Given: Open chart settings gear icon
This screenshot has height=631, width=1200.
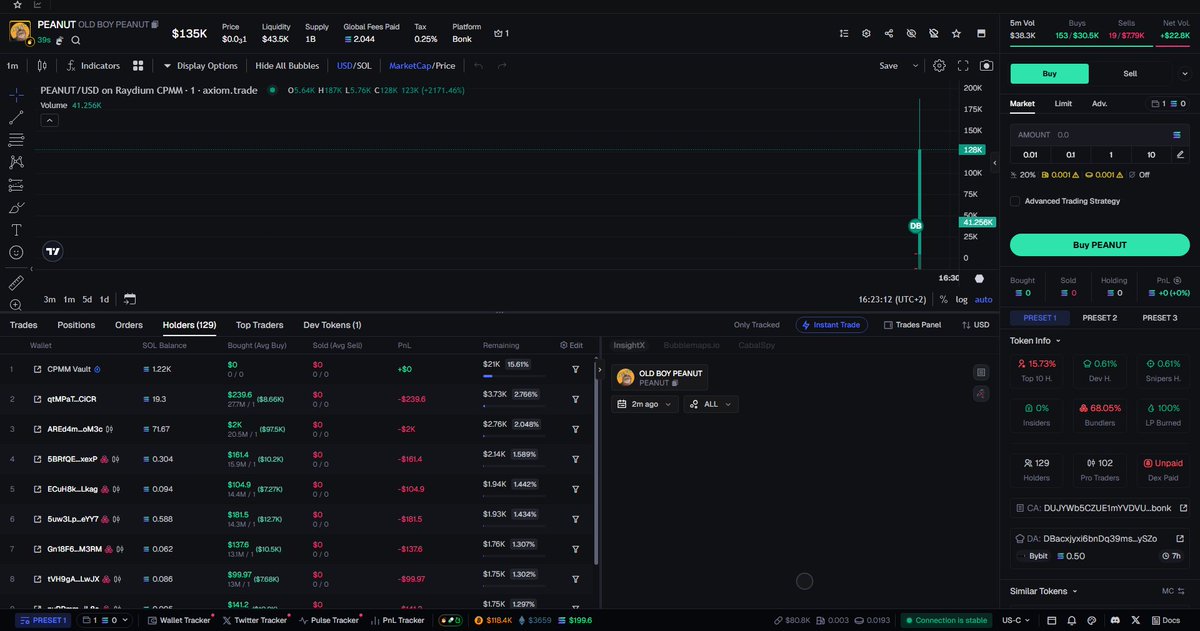Looking at the screenshot, I should [939, 66].
